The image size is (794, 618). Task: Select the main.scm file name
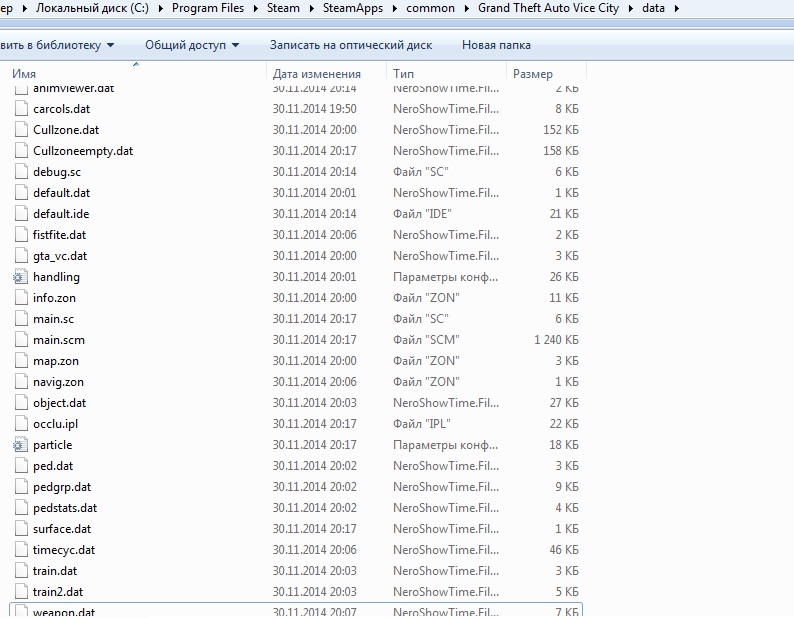click(59, 340)
